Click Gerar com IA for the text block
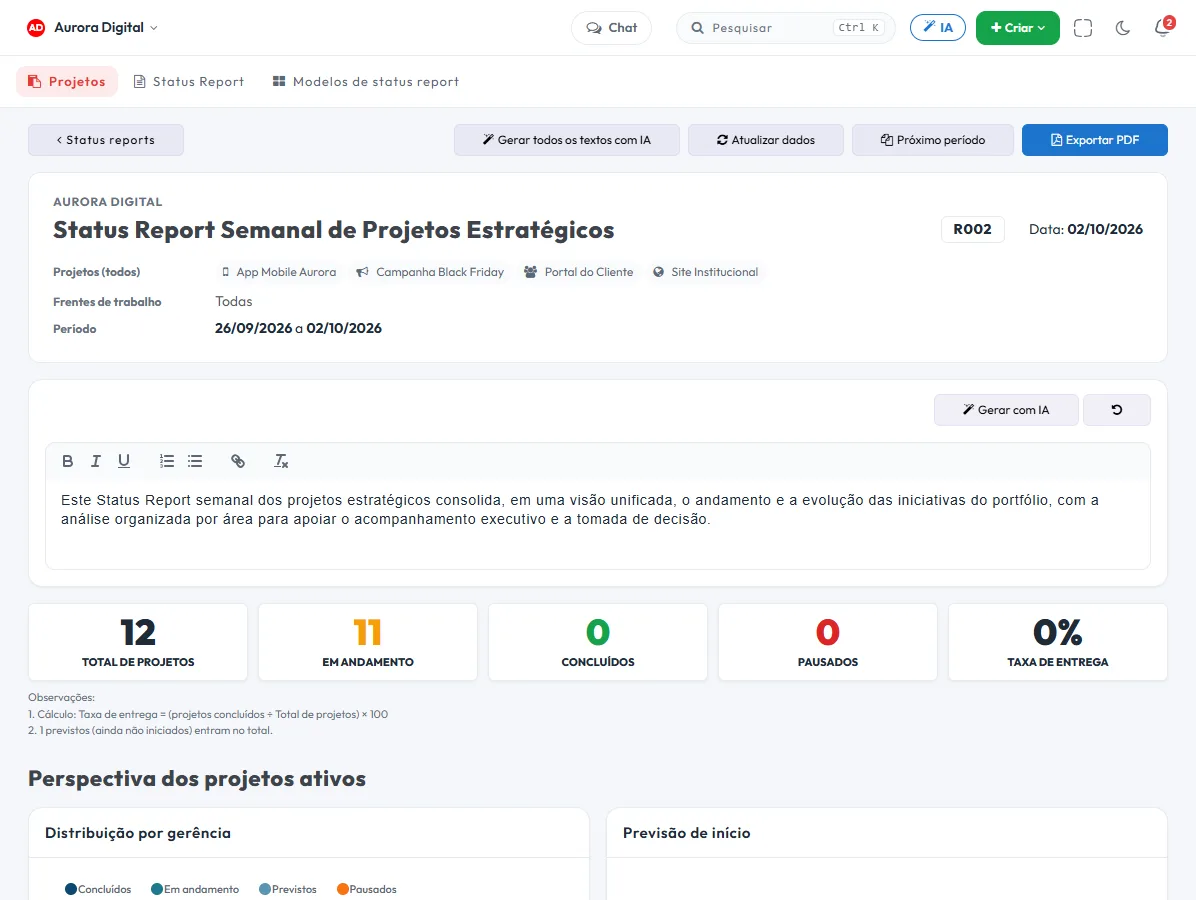 1006,410
